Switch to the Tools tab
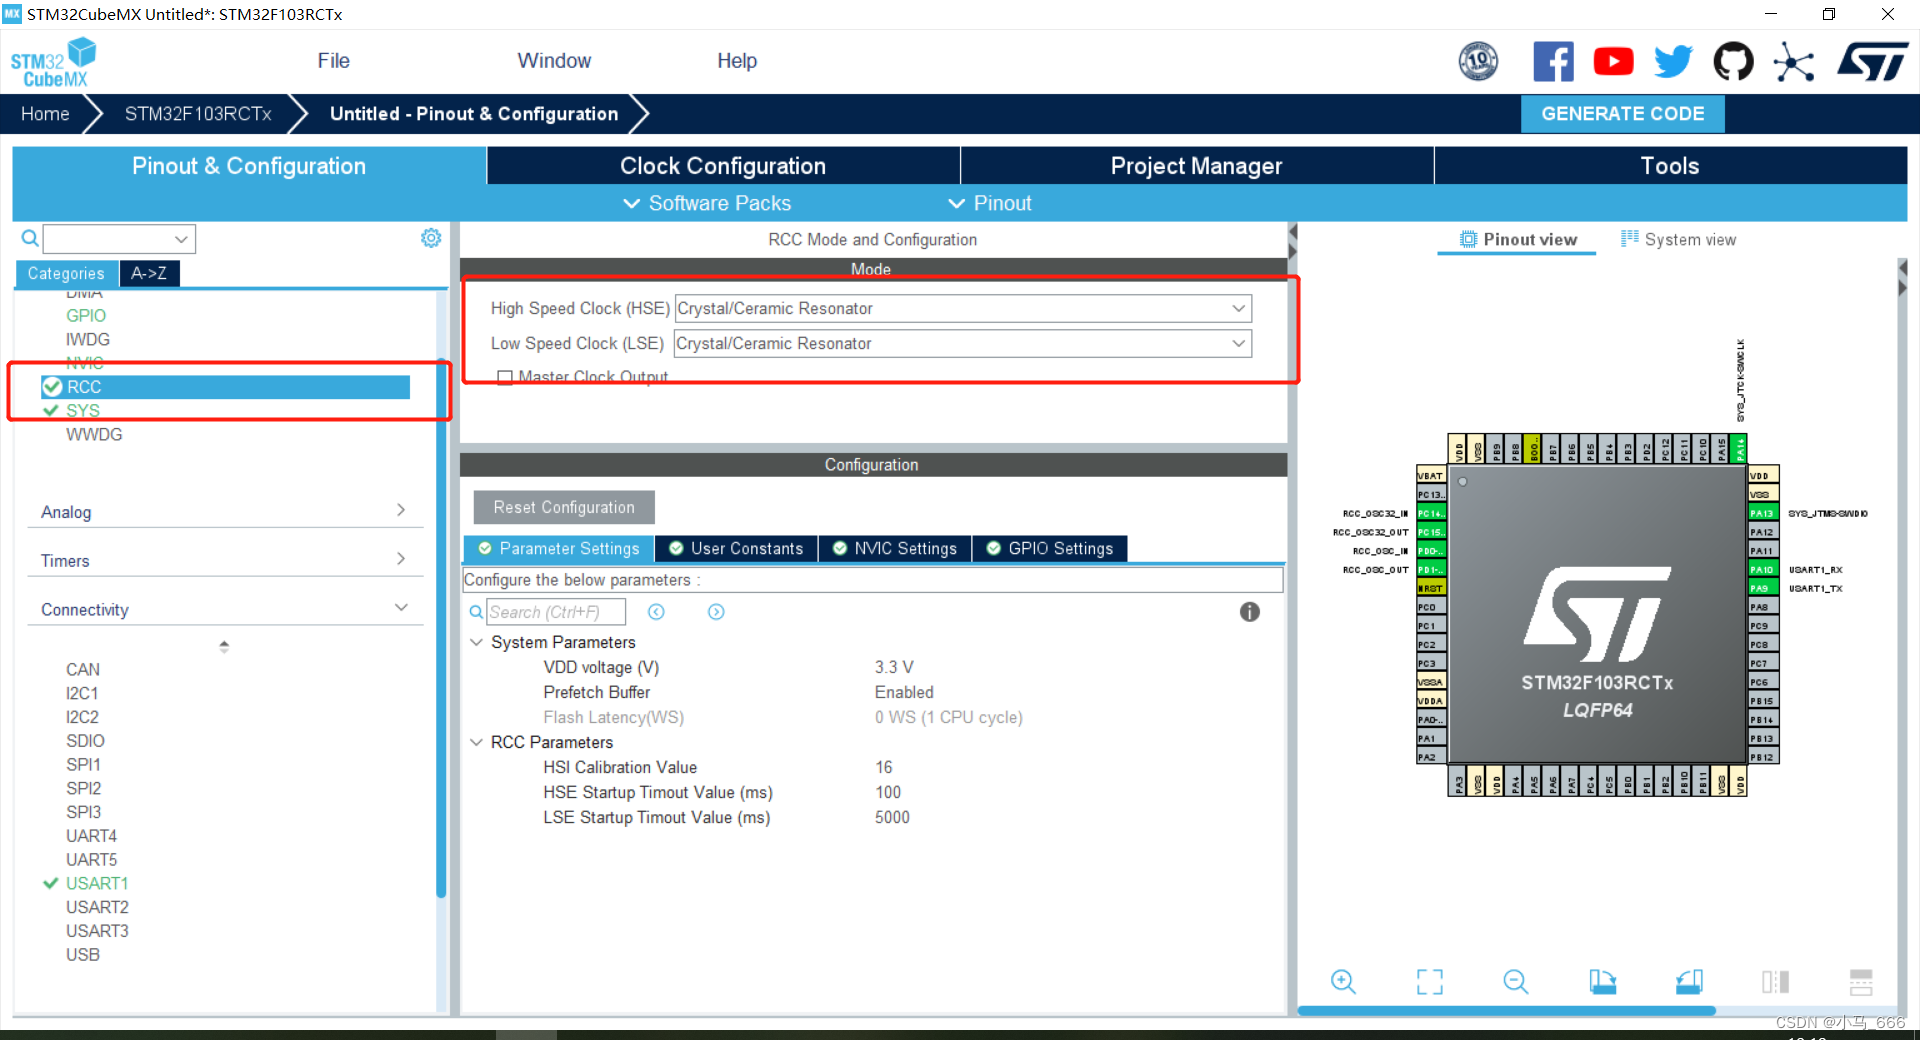Screen dimensions: 1920x1040 [x=1670, y=166]
